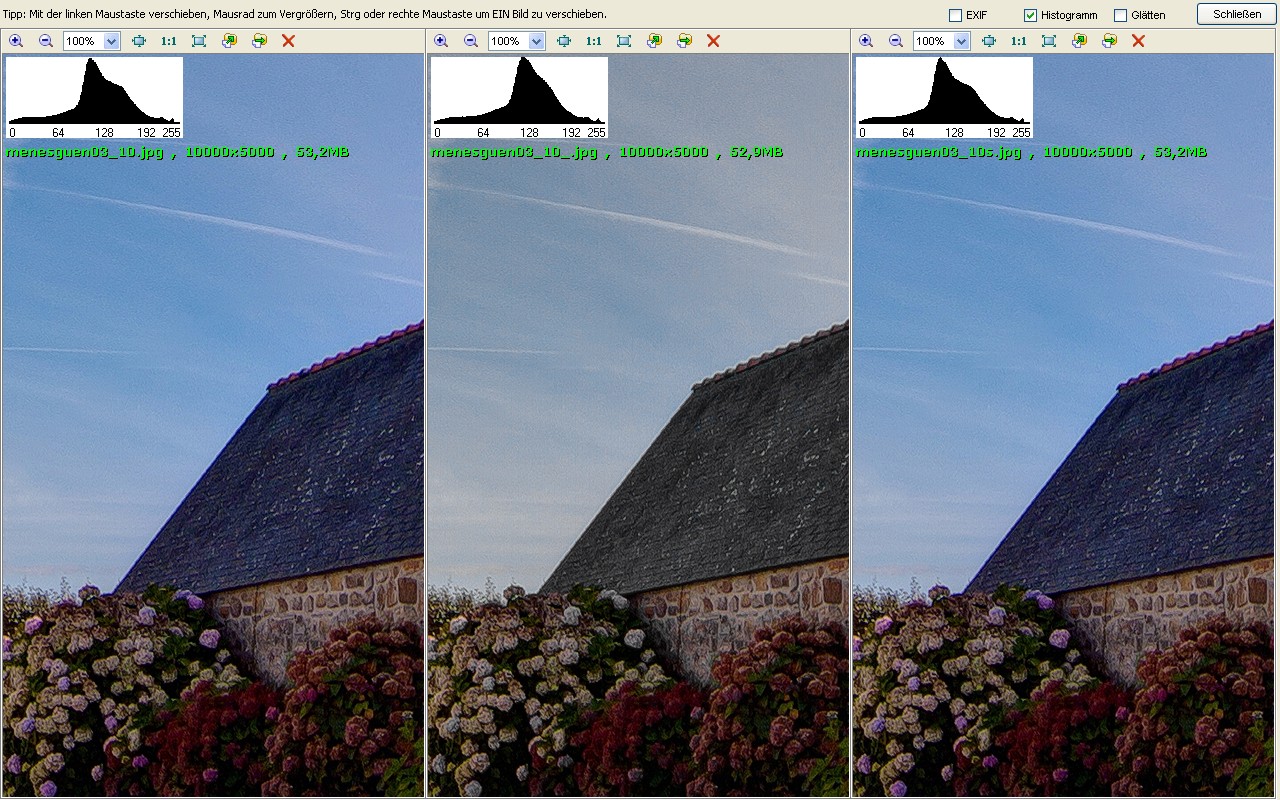Move right panel image to folder
This screenshot has width=1280, height=800.
tap(1109, 41)
